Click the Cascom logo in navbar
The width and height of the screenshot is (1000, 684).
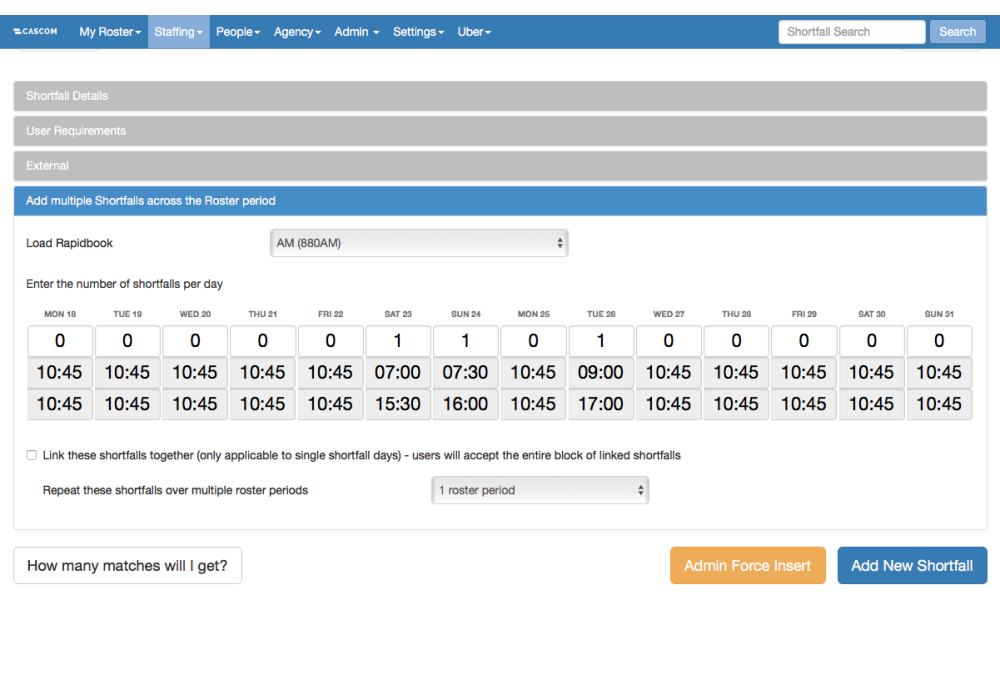click(35, 32)
